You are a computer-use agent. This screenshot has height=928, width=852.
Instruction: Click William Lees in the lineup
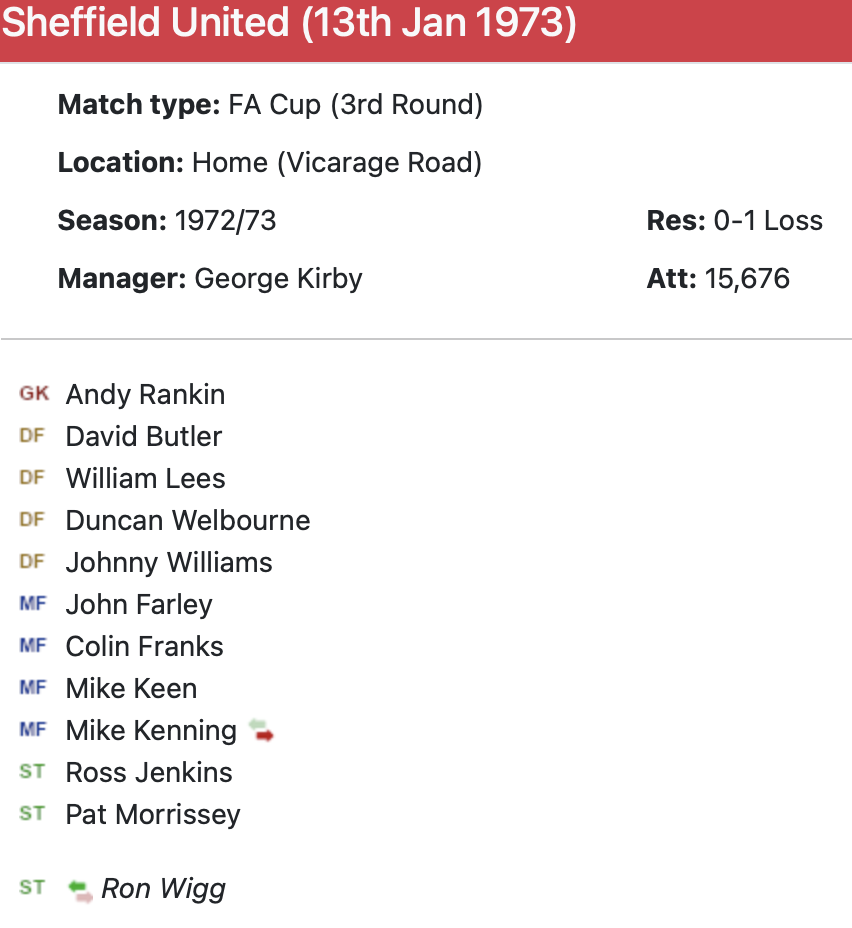145,479
